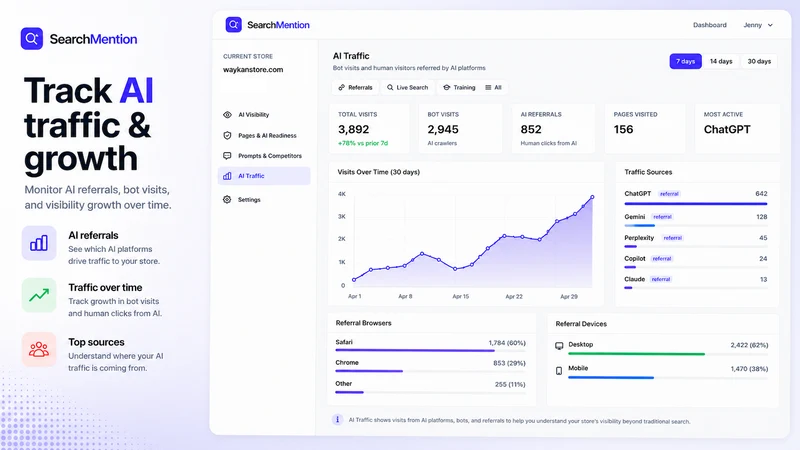Image resolution: width=800 pixels, height=450 pixels.
Task: Click the Settings gear icon
Action: [x=227, y=199]
